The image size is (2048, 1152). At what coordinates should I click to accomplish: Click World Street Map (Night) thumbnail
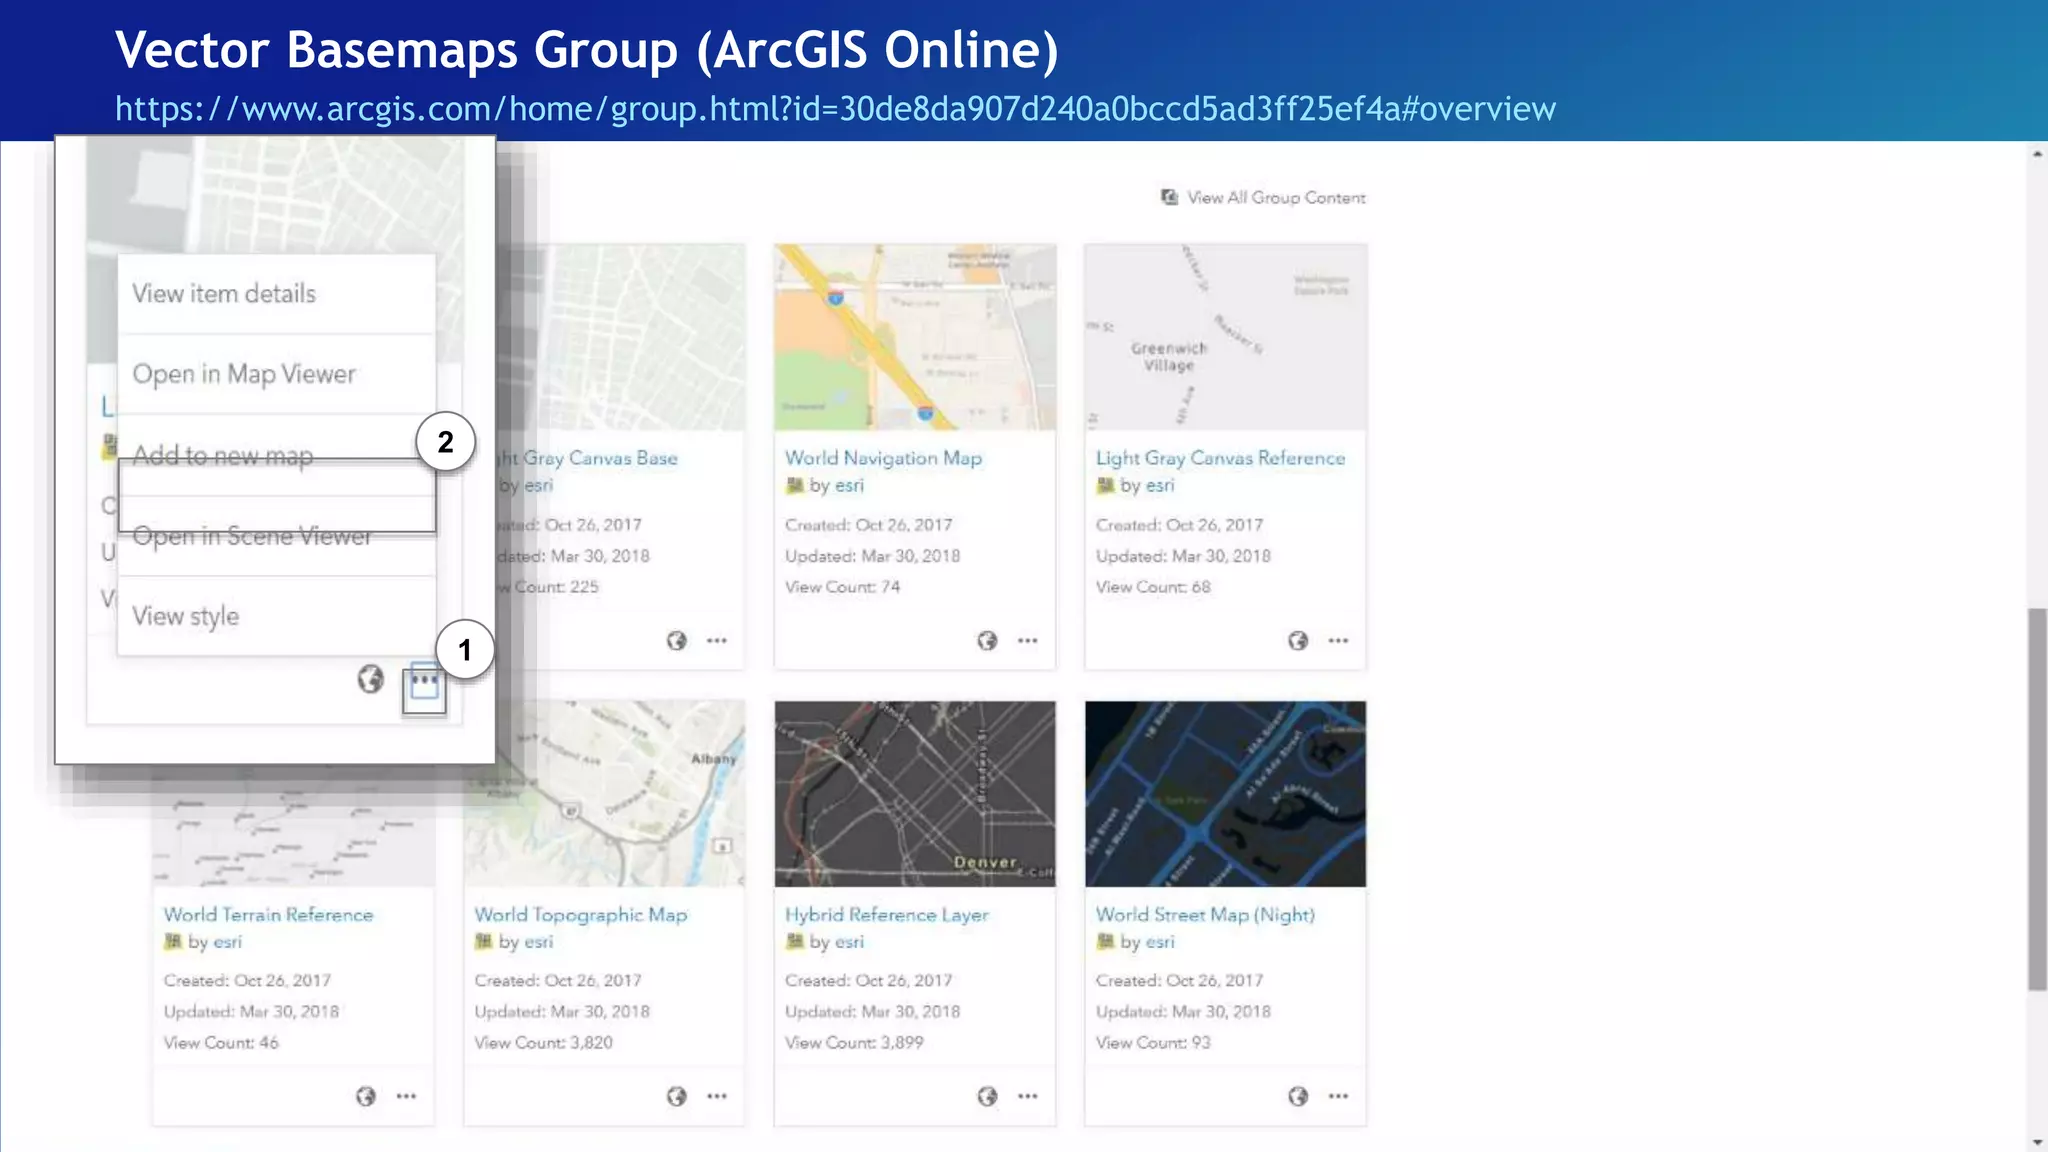[x=1225, y=793]
